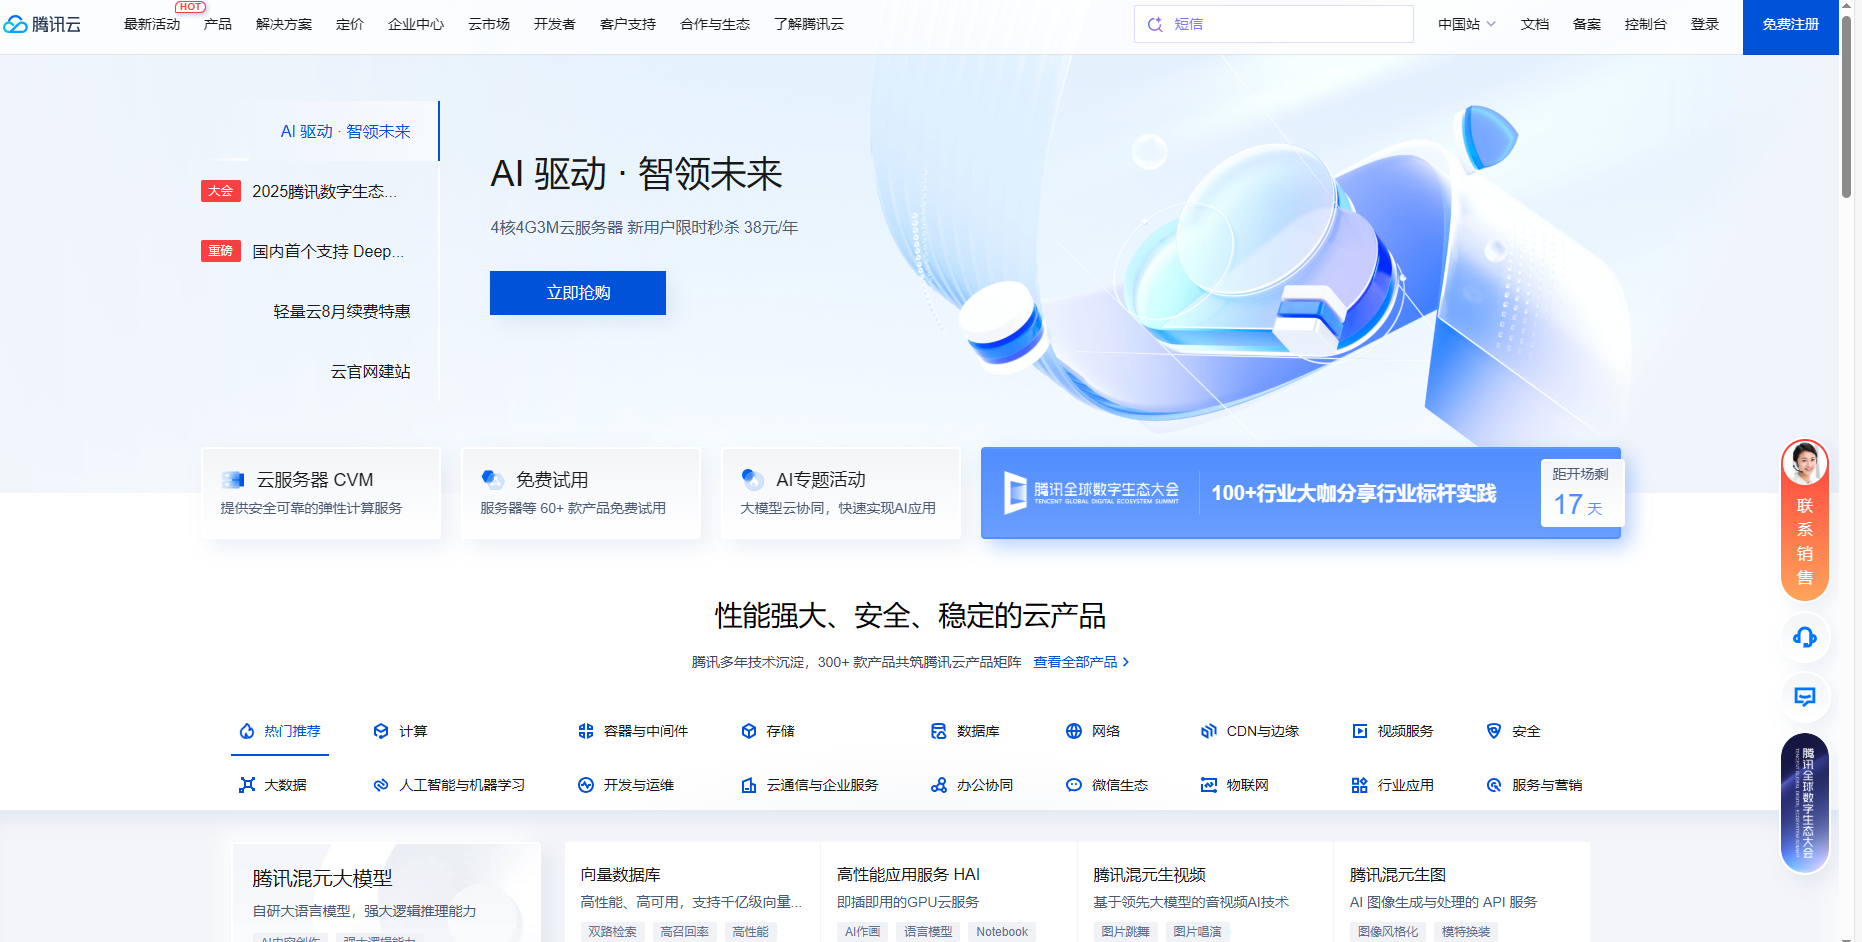Focus the 短信 search input field
Image resolution: width=1862 pixels, height=942 pixels.
click(x=1274, y=24)
